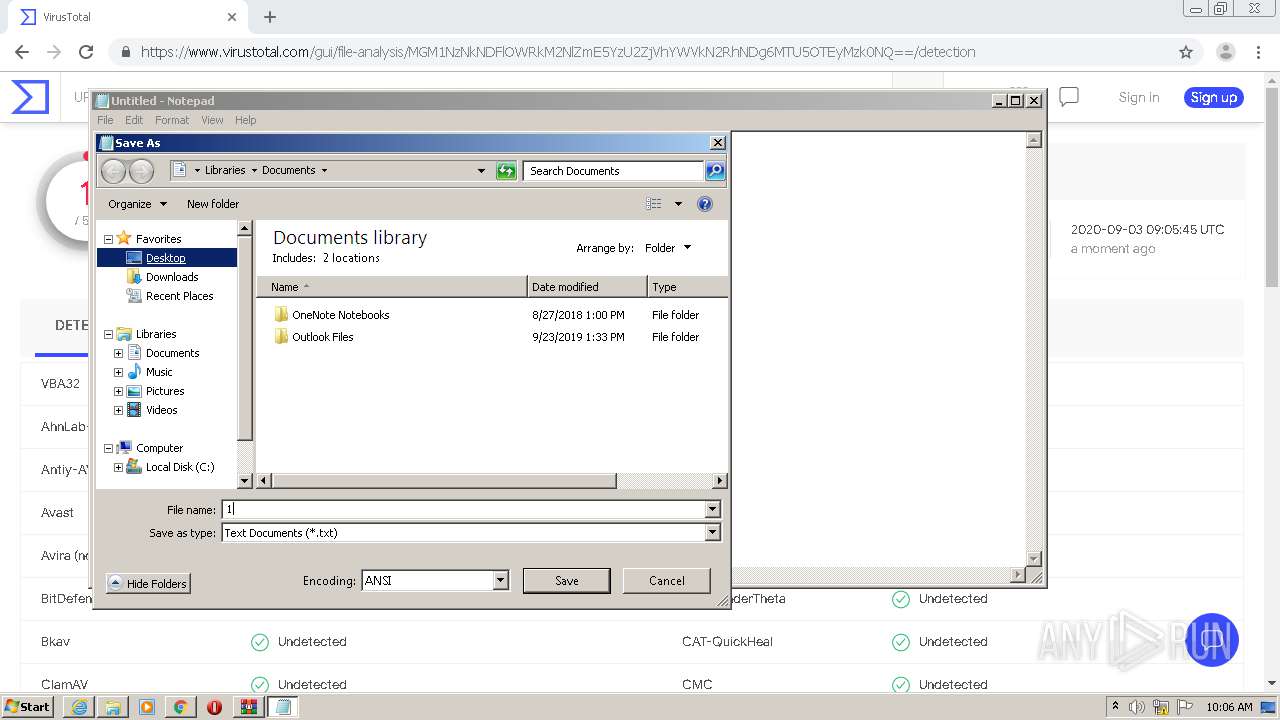Bookmark page with Chrome star icon

click(x=1186, y=52)
